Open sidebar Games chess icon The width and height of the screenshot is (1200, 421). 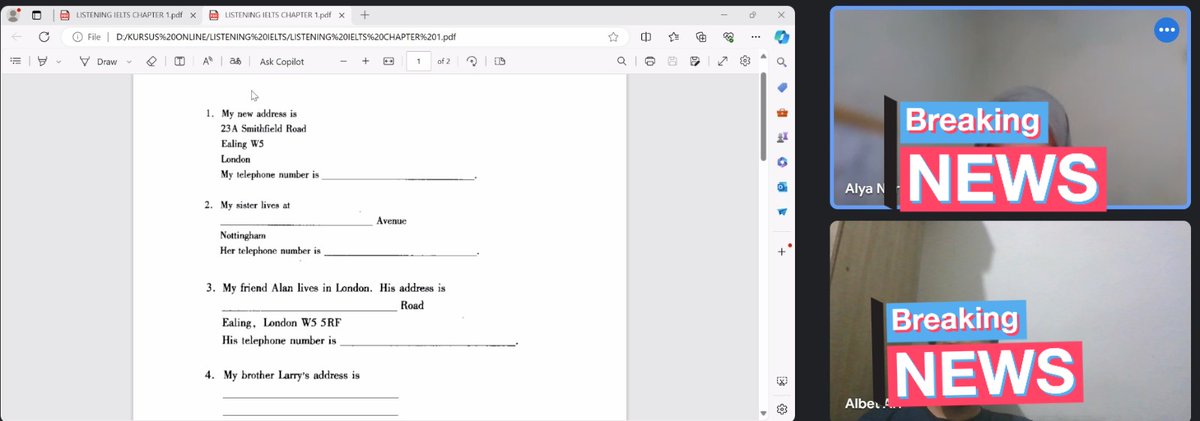[782, 137]
